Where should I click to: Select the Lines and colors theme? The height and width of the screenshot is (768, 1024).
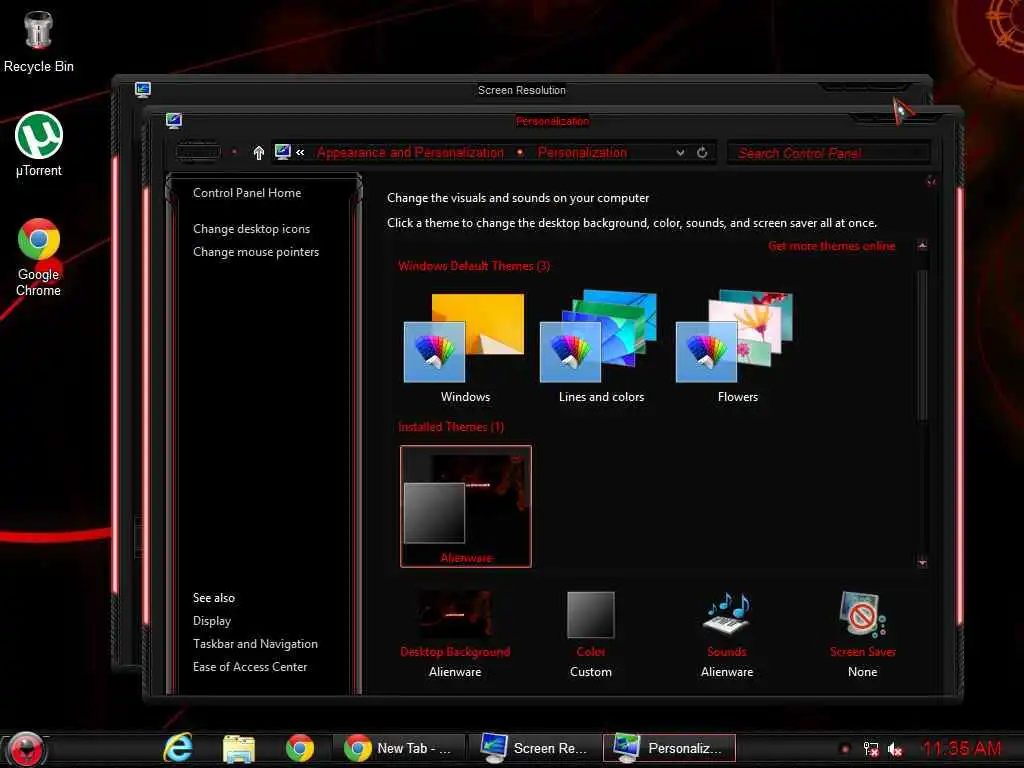click(601, 347)
